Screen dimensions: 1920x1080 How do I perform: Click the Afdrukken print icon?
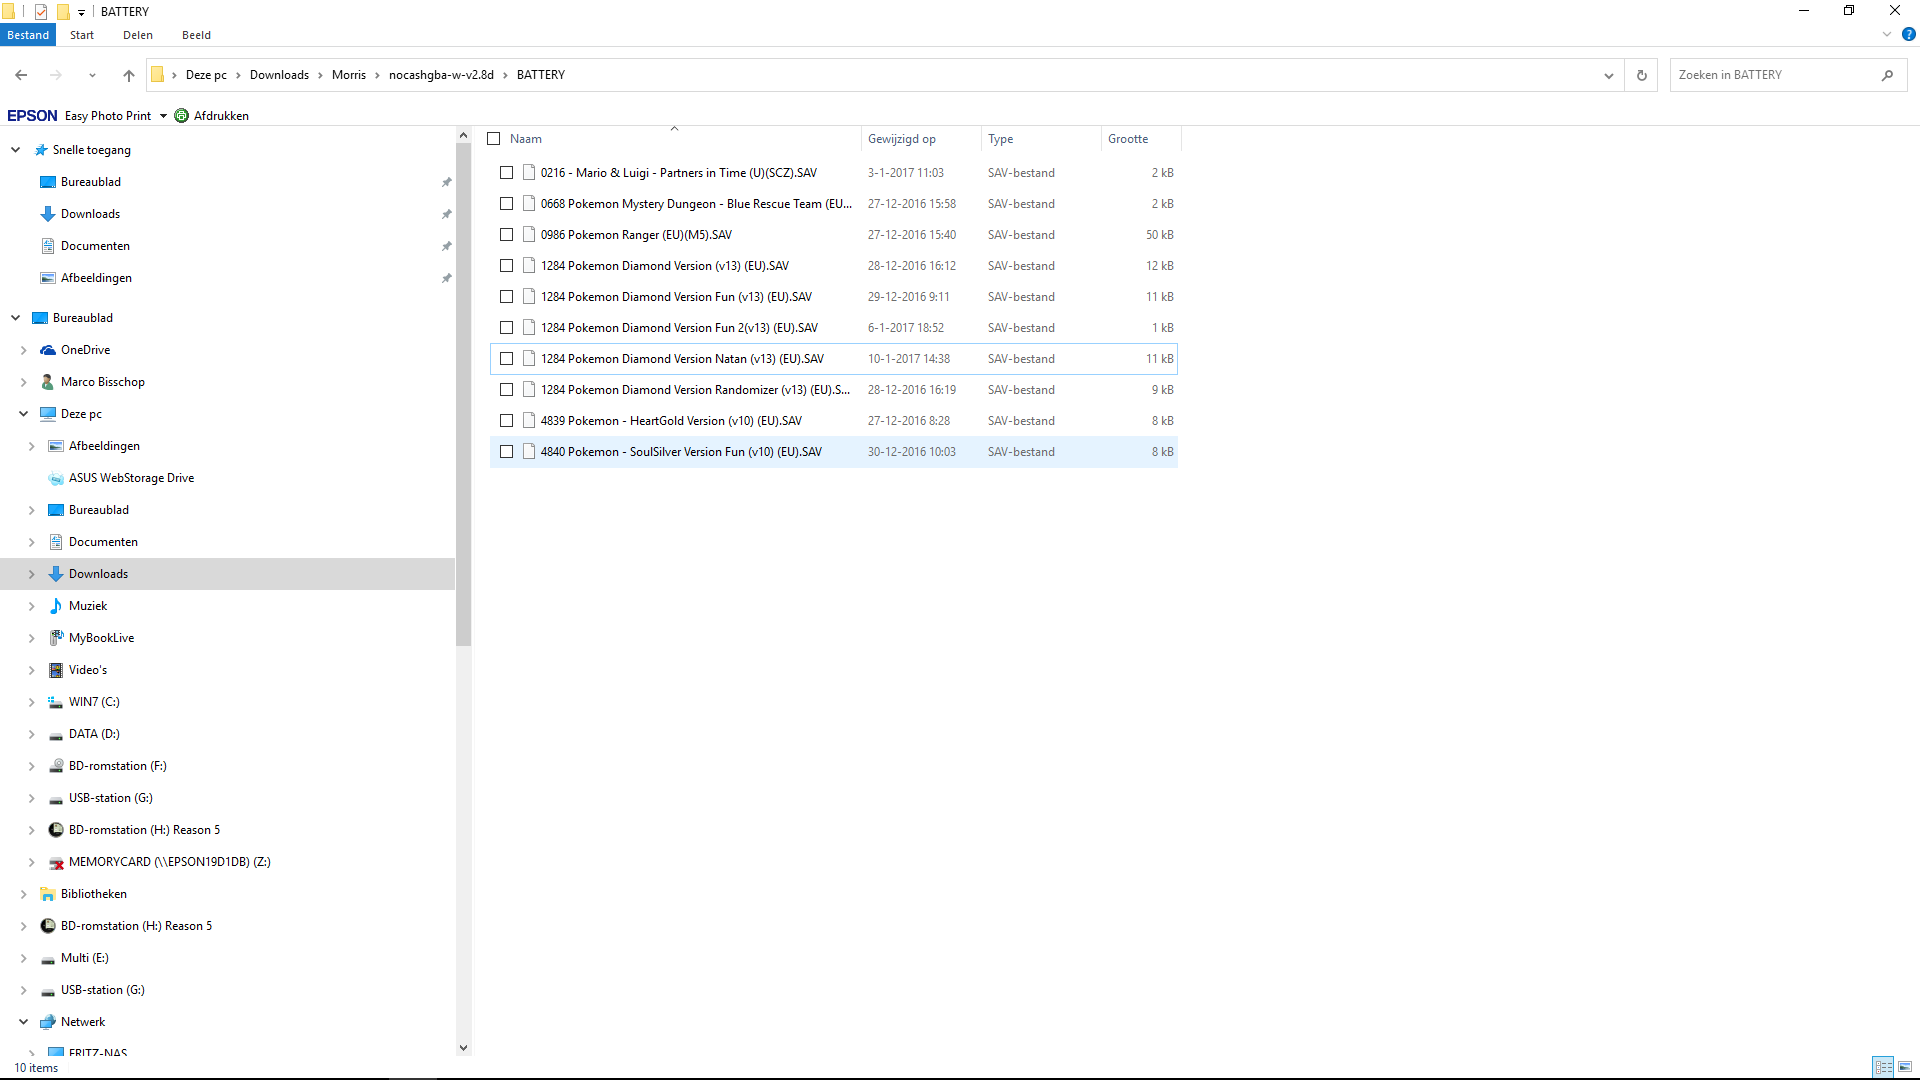[x=182, y=116]
